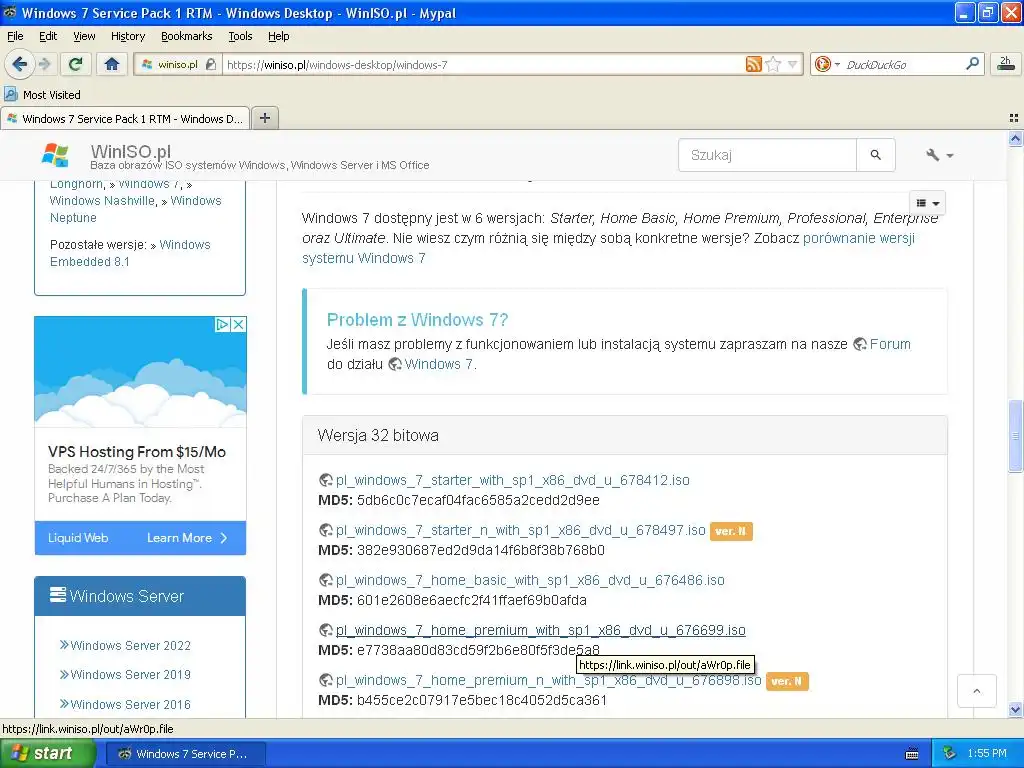This screenshot has width=1024, height=768.
Task: Click into the Szukaj search field
Action: pyautogui.click(x=767, y=155)
